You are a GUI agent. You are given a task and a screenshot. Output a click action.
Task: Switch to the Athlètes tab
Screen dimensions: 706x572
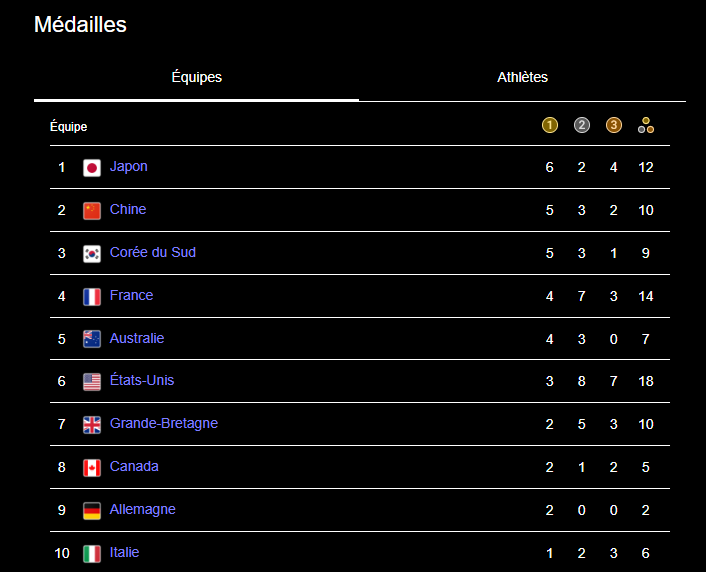522,78
